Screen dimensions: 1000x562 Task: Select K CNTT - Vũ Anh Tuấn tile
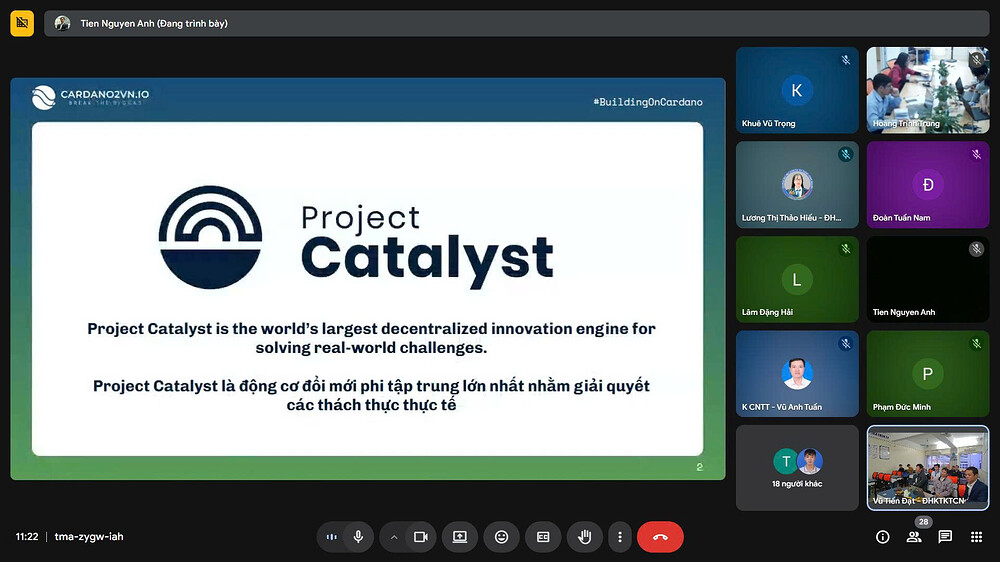tap(797, 374)
